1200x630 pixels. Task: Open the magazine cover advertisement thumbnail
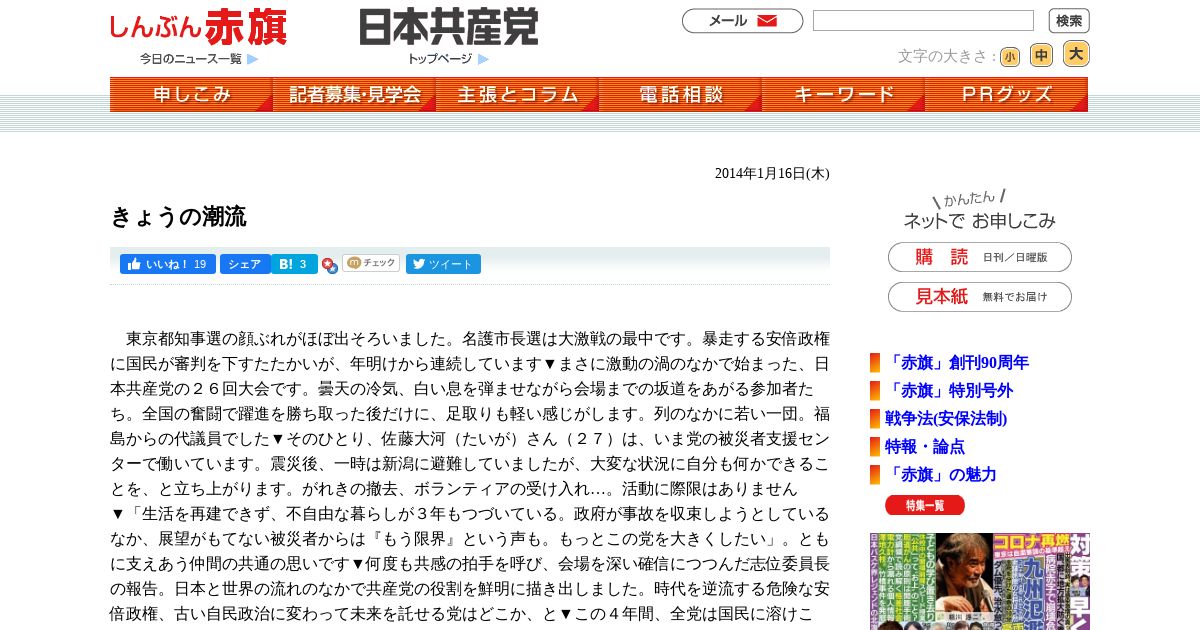[980, 581]
